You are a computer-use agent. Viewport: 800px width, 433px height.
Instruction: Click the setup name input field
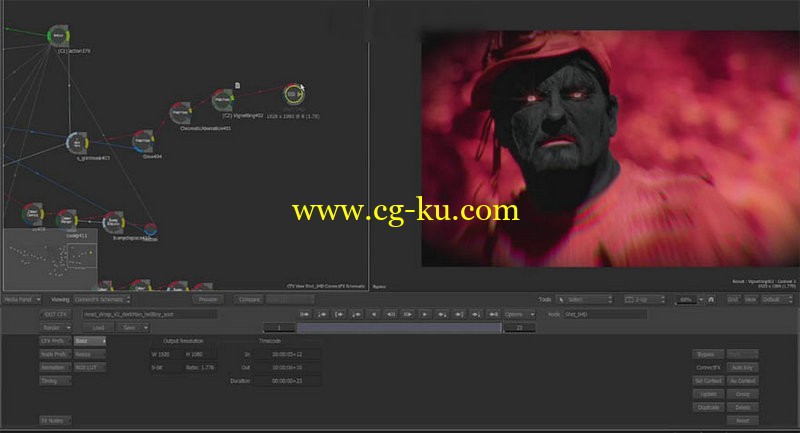[x=149, y=314]
